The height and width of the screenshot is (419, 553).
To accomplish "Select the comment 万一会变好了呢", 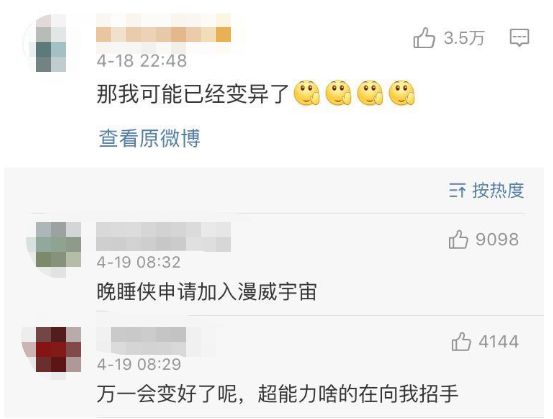I will pos(278,394).
